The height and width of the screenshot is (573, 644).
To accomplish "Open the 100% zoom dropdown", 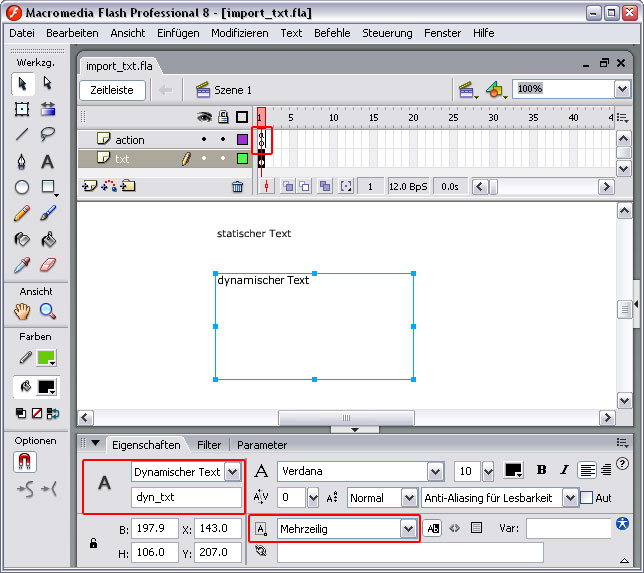I will [622, 89].
